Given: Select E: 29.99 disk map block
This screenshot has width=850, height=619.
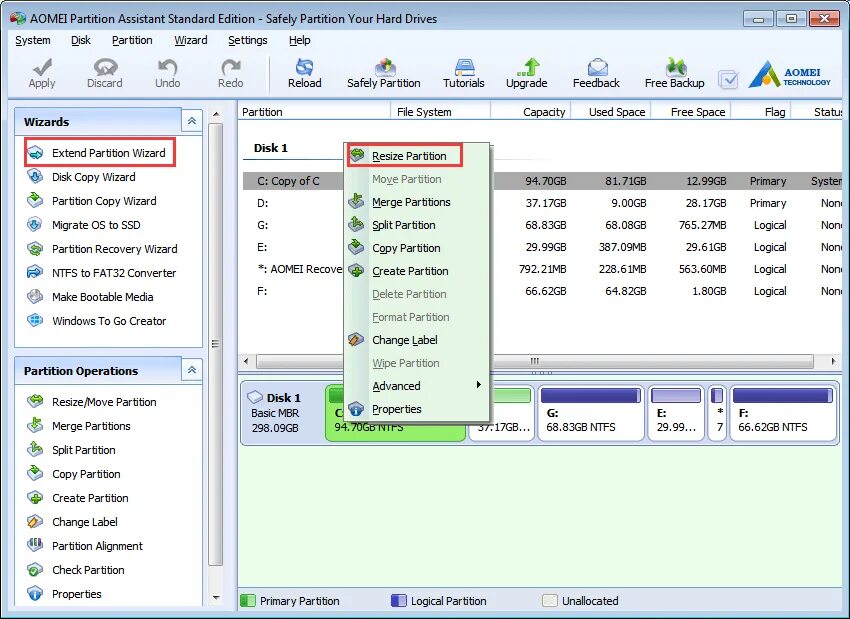Looking at the screenshot, I should tap(676, 414).
